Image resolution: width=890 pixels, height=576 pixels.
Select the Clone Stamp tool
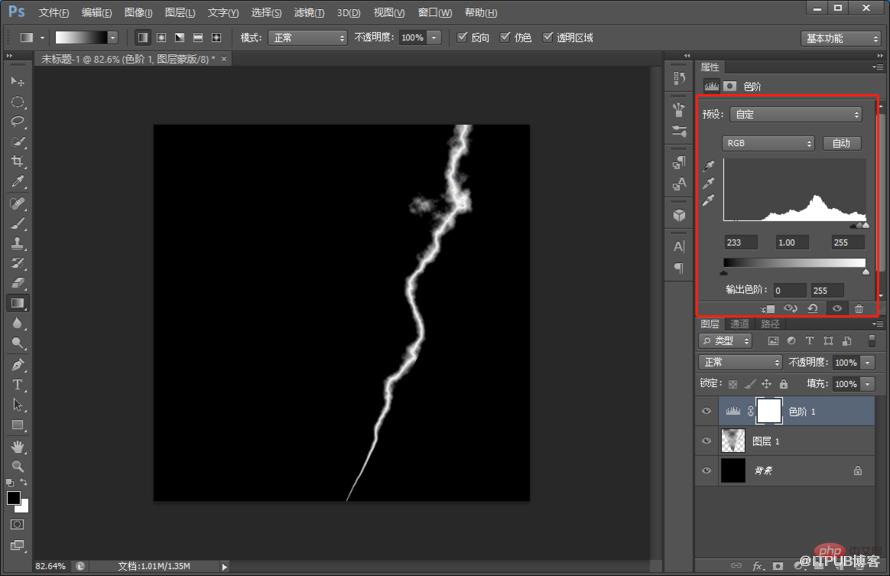(18, 243)
